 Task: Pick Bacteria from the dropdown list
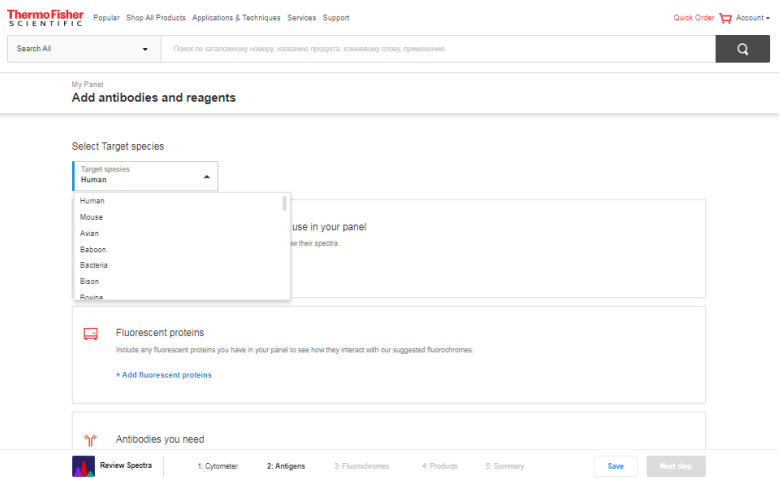click(94, 265)
